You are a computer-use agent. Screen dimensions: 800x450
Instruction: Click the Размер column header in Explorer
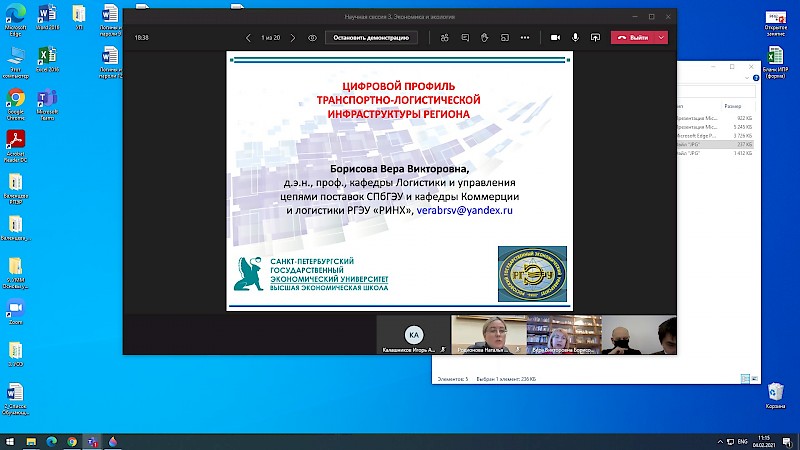click(x=733, y=105)
